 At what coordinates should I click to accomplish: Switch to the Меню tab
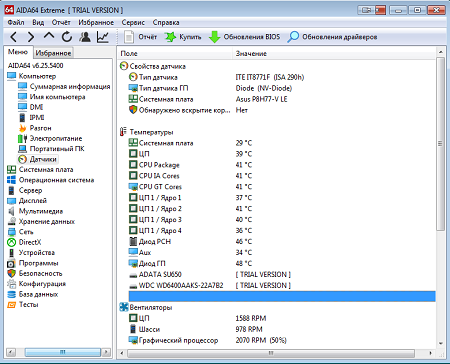(x=18, y=52)
